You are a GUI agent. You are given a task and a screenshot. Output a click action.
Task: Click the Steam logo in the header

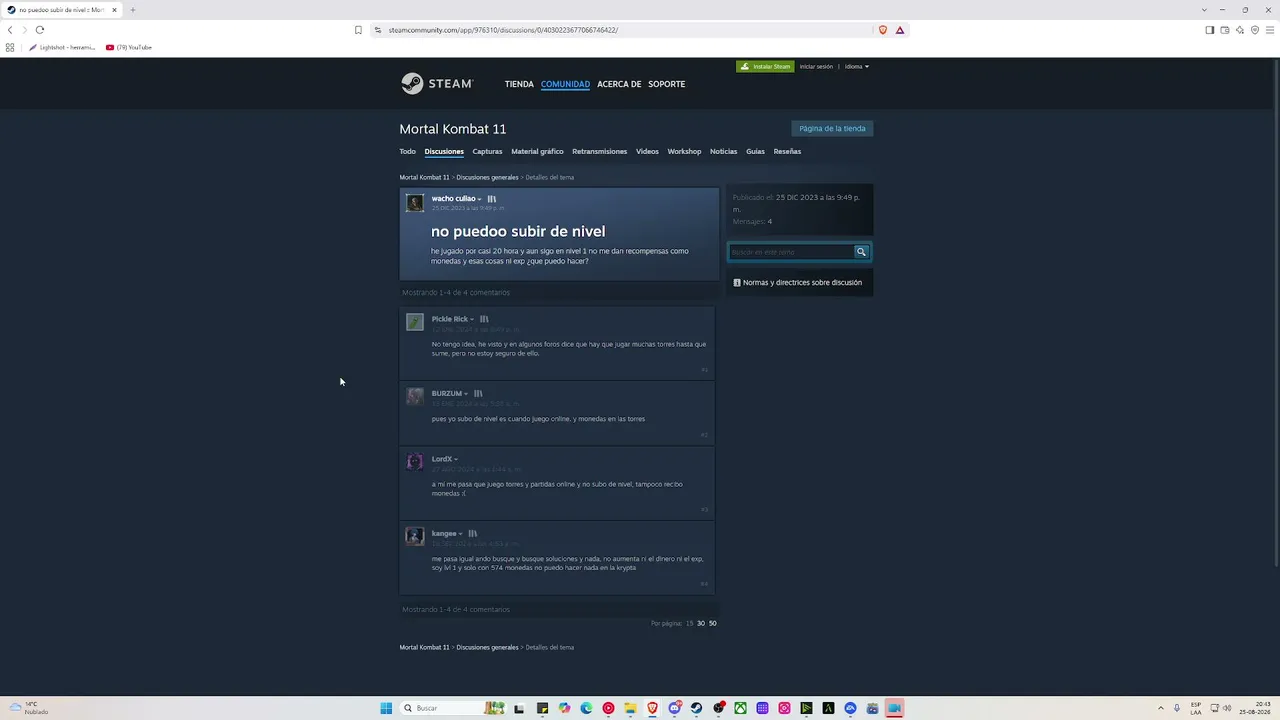pyautogui.click(x=436, y=84)
